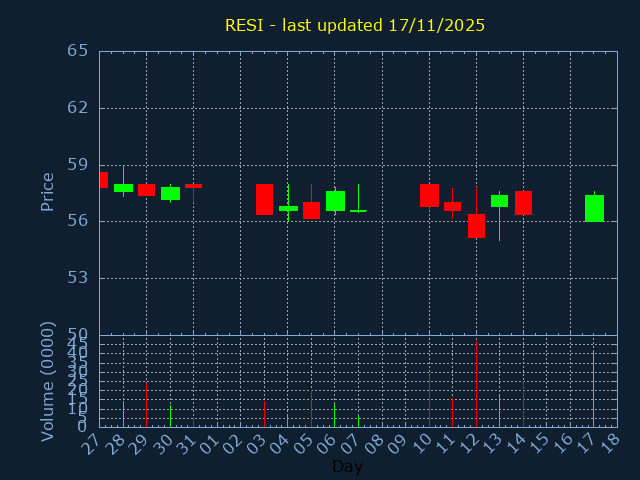Select the red candlestick on day 10

(429, 195)
